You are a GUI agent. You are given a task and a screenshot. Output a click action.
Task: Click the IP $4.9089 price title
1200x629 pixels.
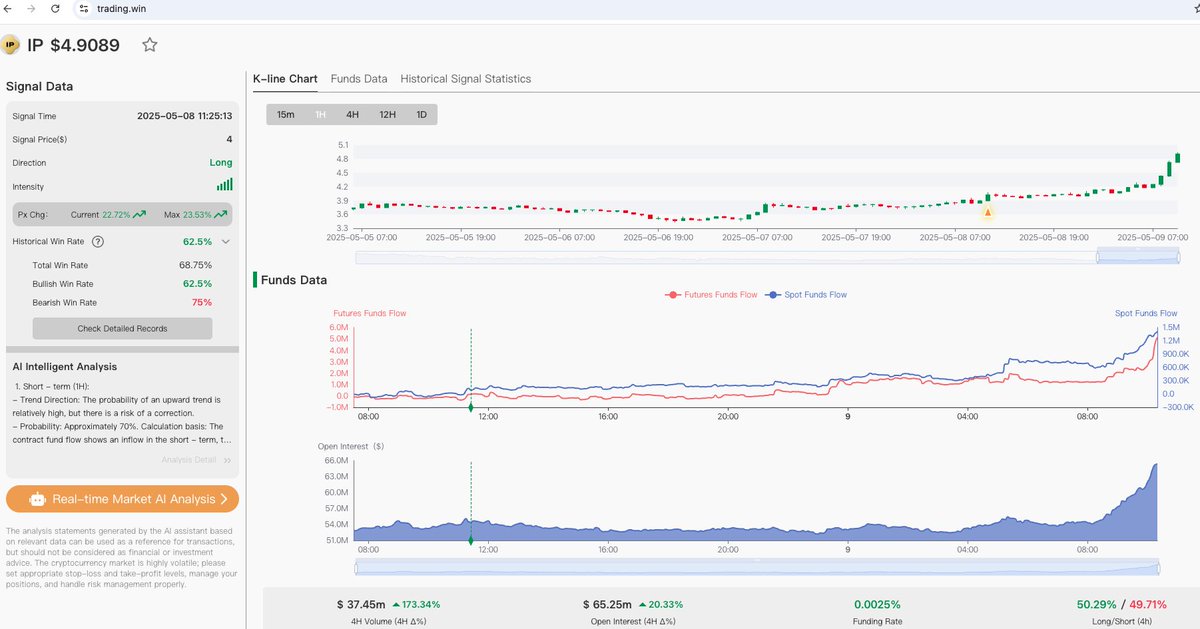point(74,45)
